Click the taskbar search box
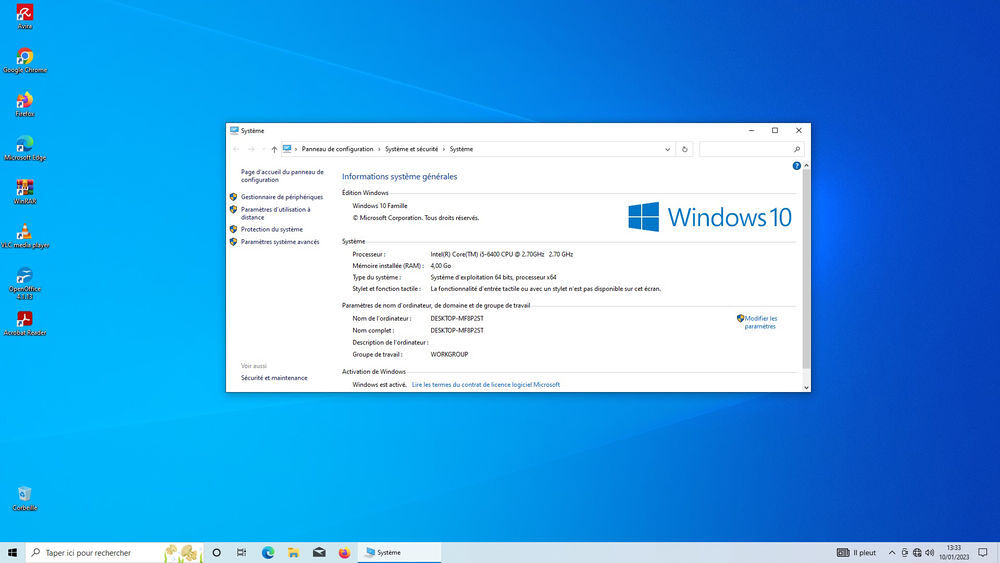This screenshot has height=563, width=1000. coord(115,553)
